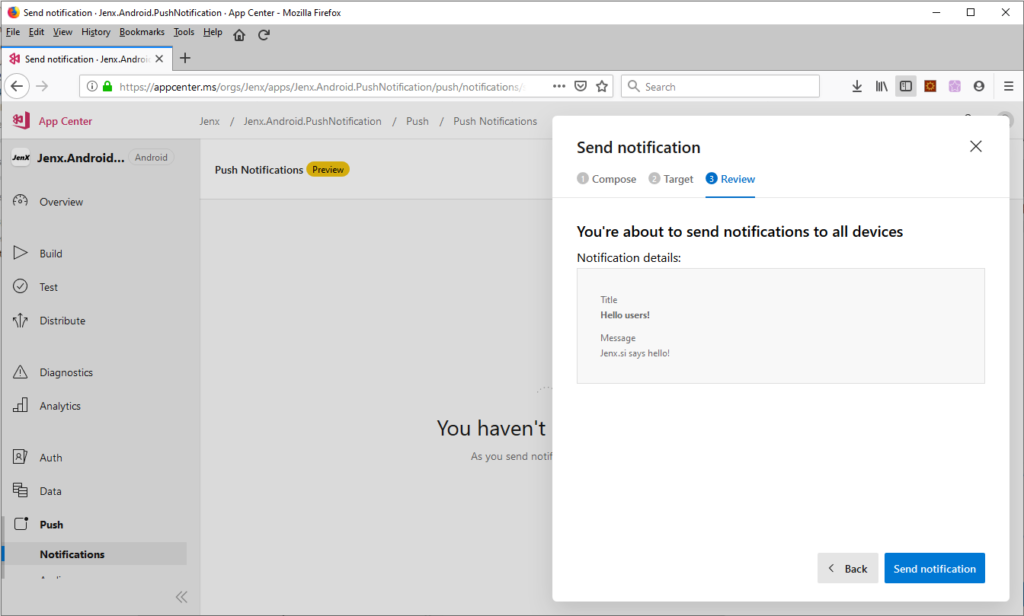The image size is (1024, 616).
Task: Click the browser Forward arrow
Action: coord(42,86)
